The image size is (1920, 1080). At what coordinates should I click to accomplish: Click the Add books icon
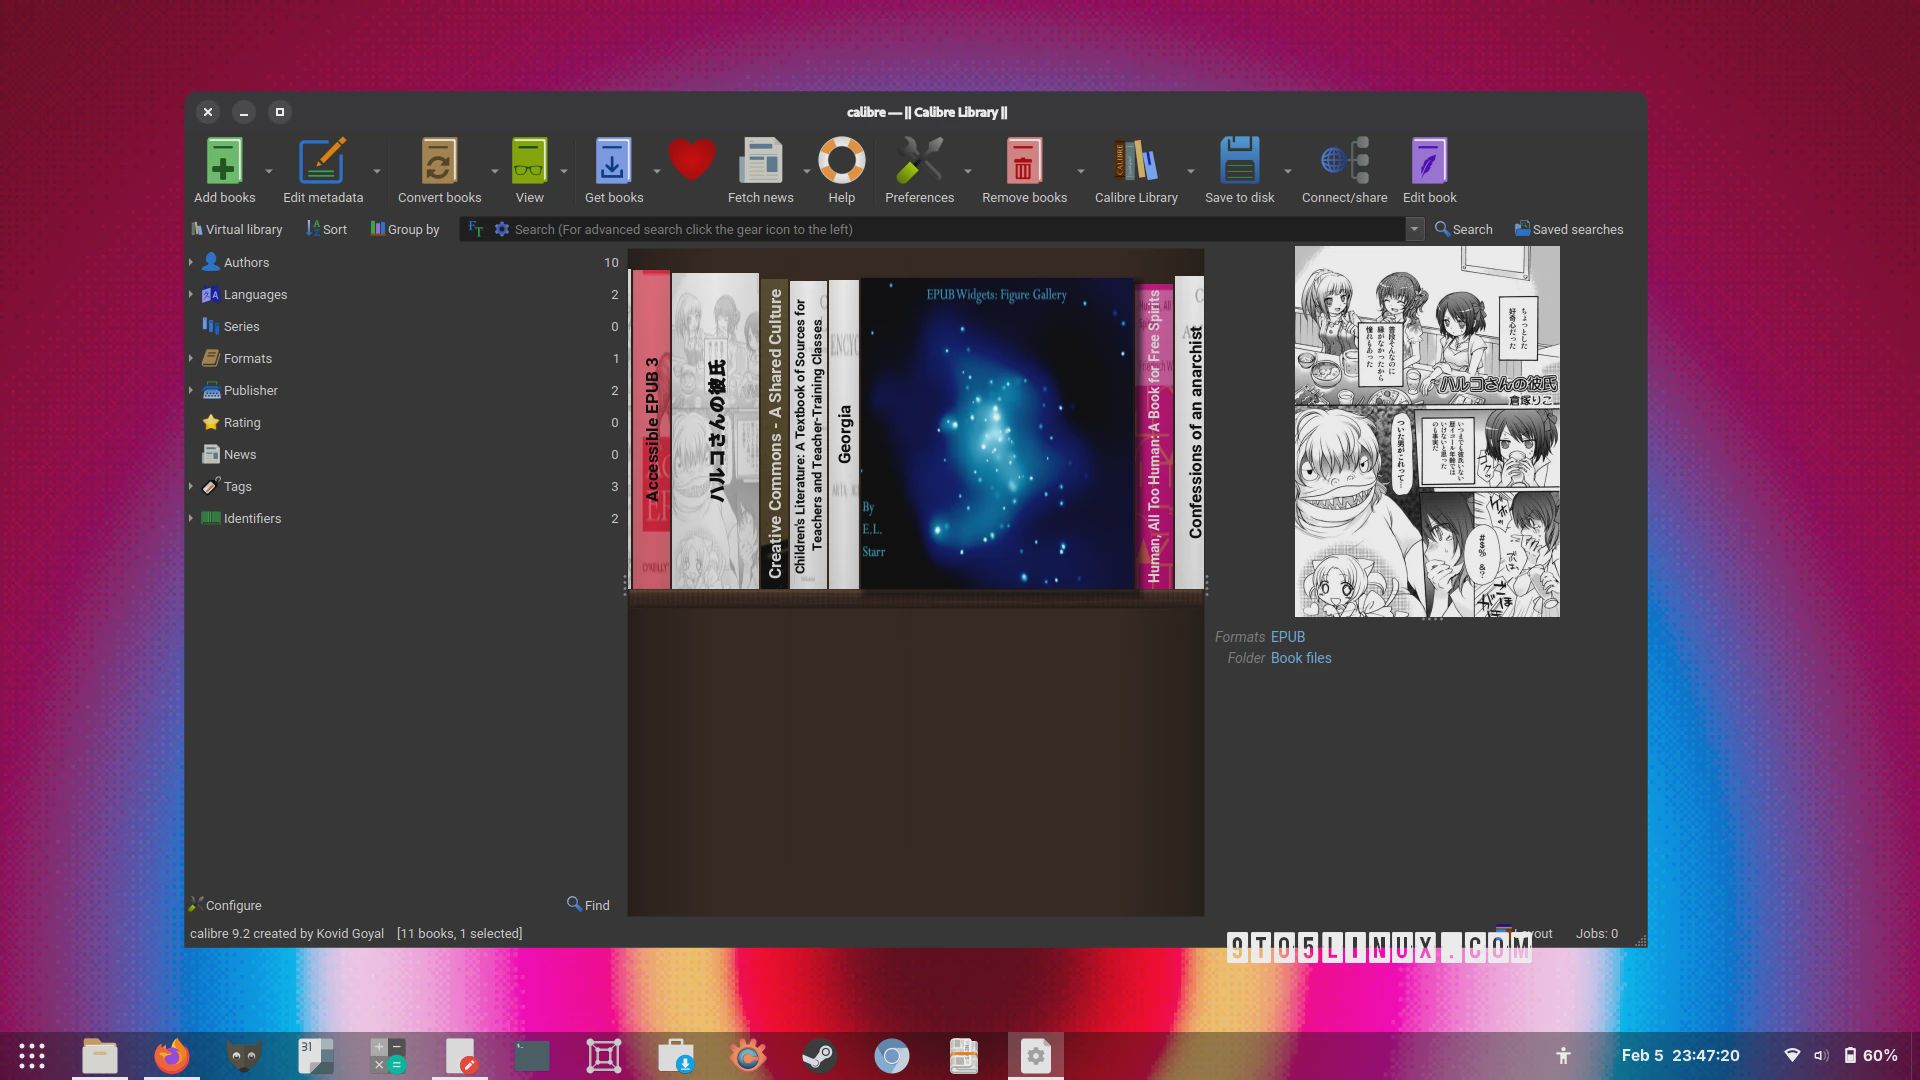click(224, 161)
